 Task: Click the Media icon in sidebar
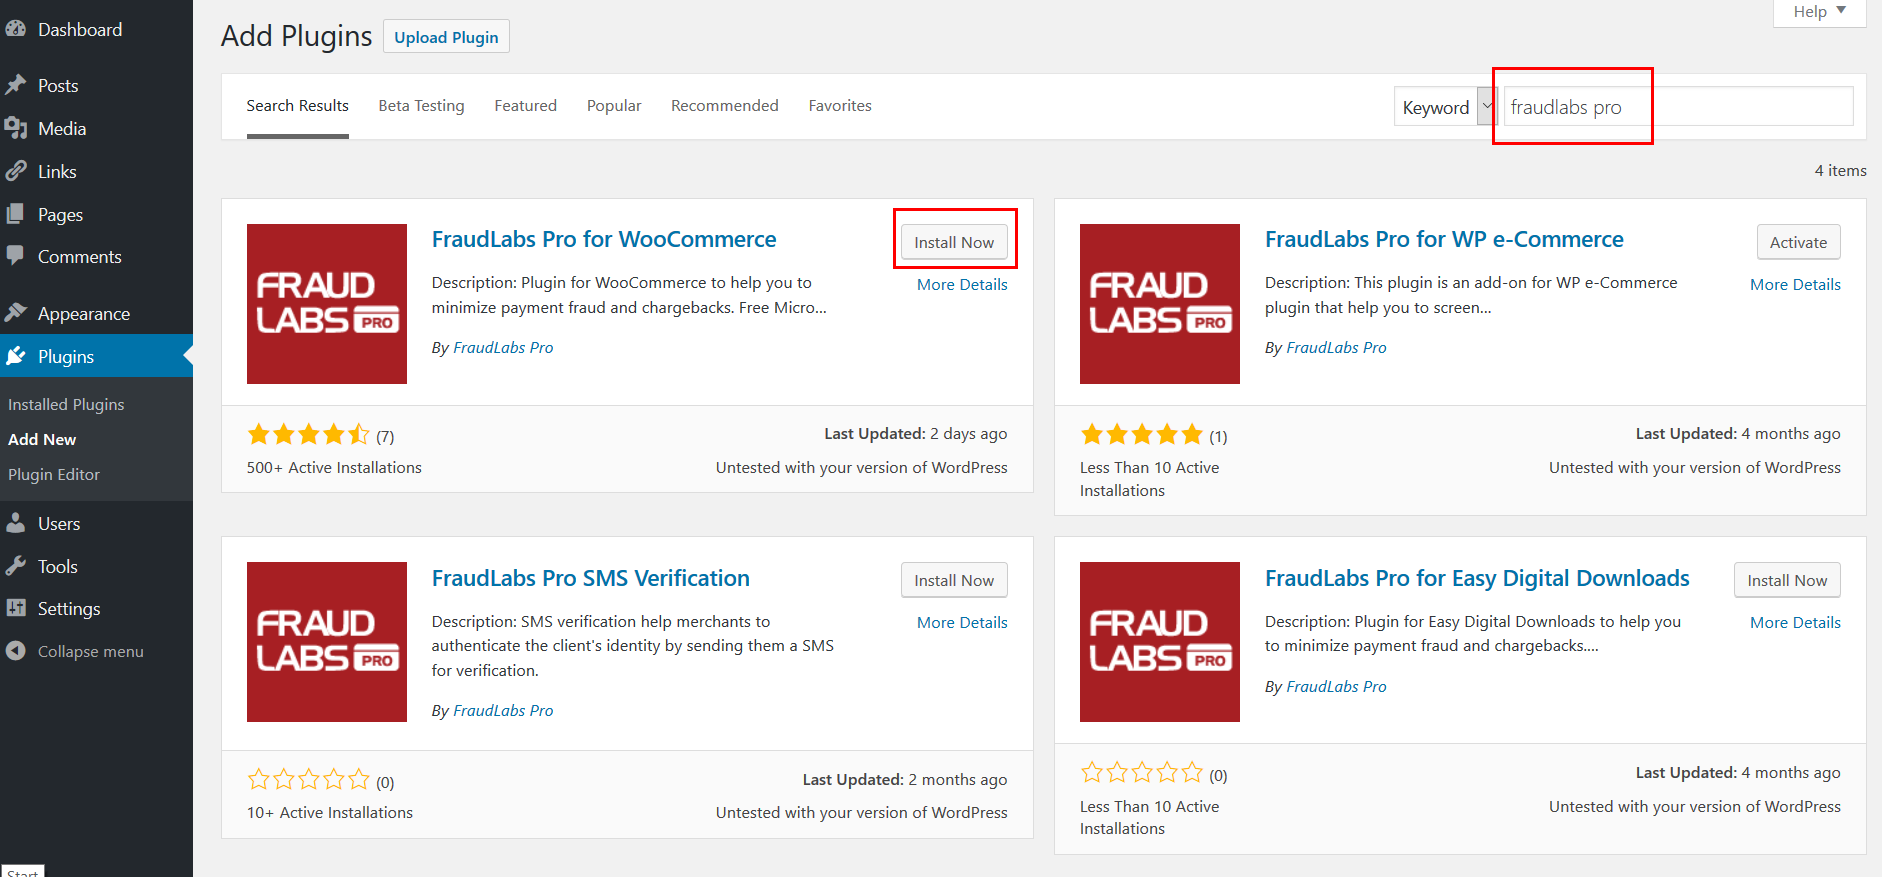click(x=15, y=128)
